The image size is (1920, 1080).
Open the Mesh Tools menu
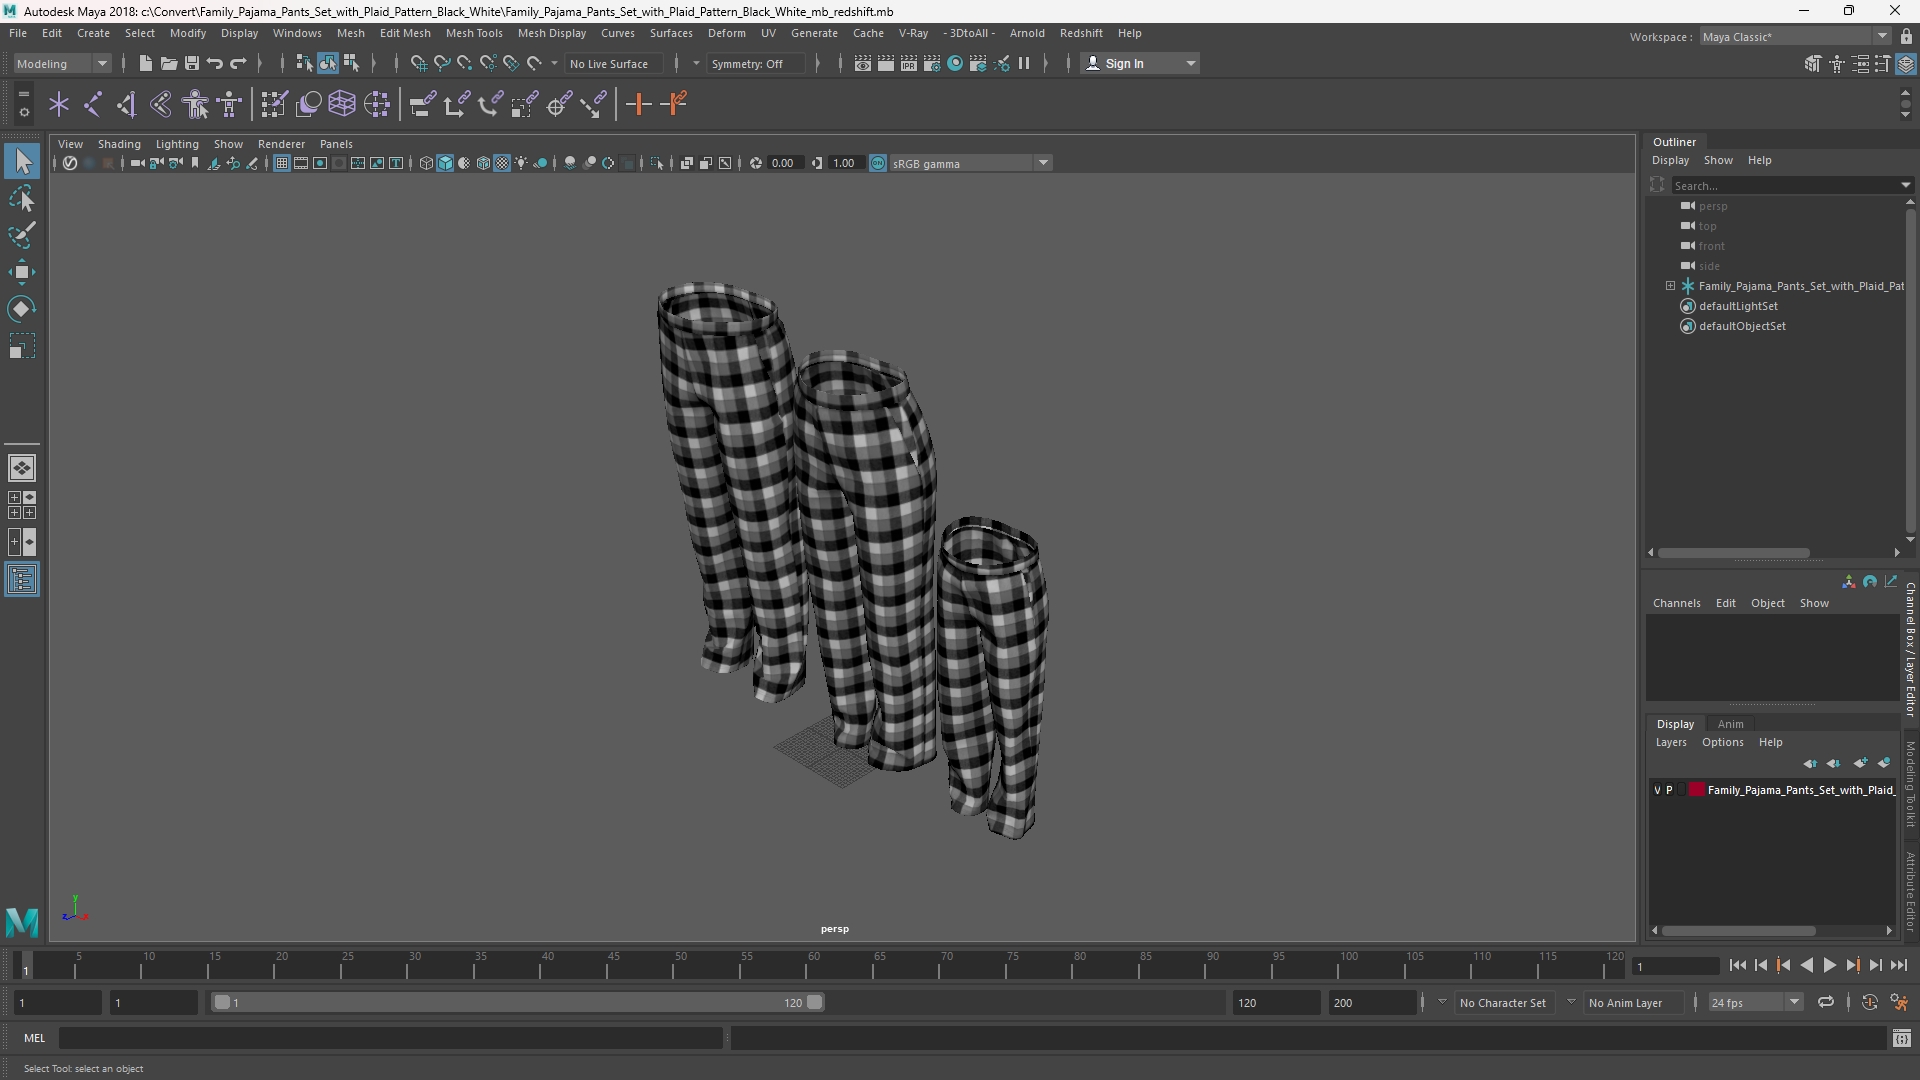pos(474,33)
